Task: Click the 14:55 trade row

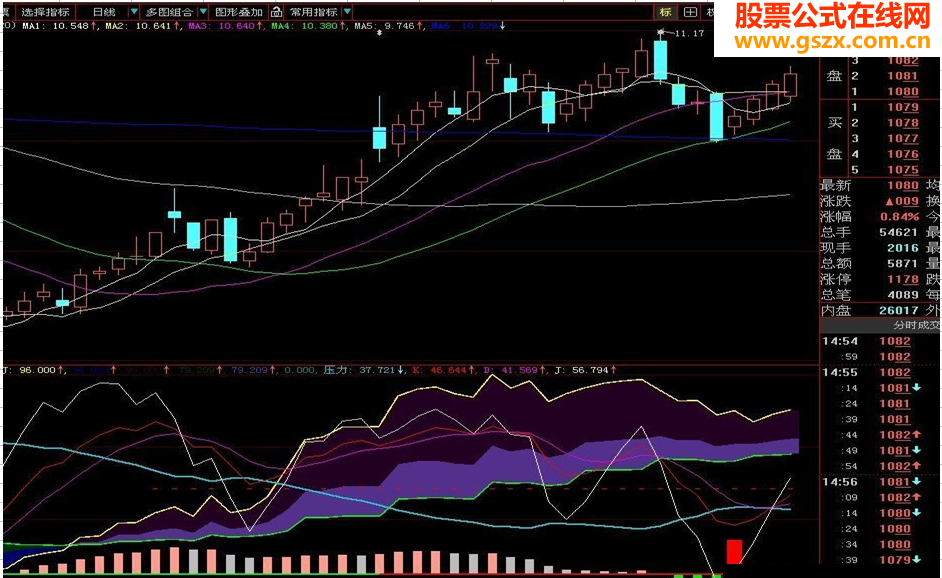Action: 881,372
